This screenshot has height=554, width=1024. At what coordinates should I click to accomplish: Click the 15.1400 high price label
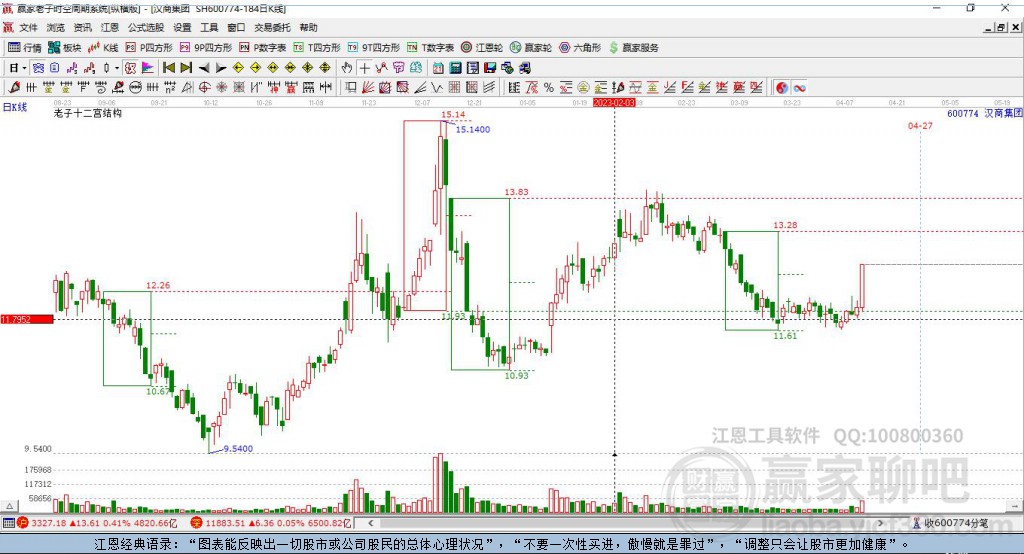coord(473,129)
